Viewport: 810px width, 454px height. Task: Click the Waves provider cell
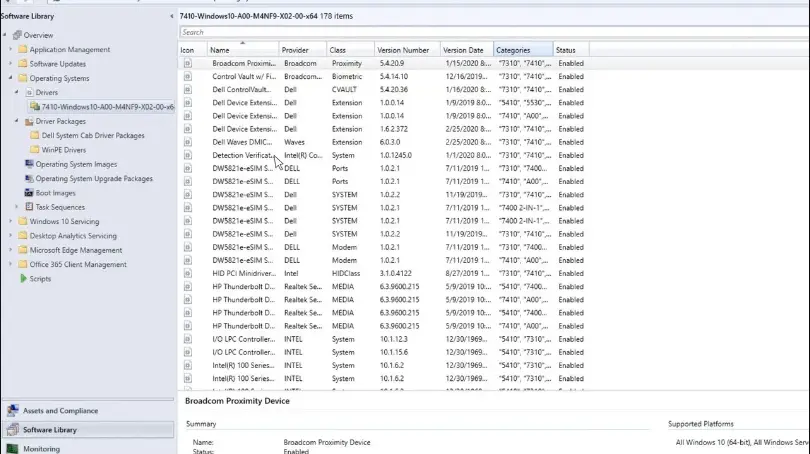click(x=294, y=142)
